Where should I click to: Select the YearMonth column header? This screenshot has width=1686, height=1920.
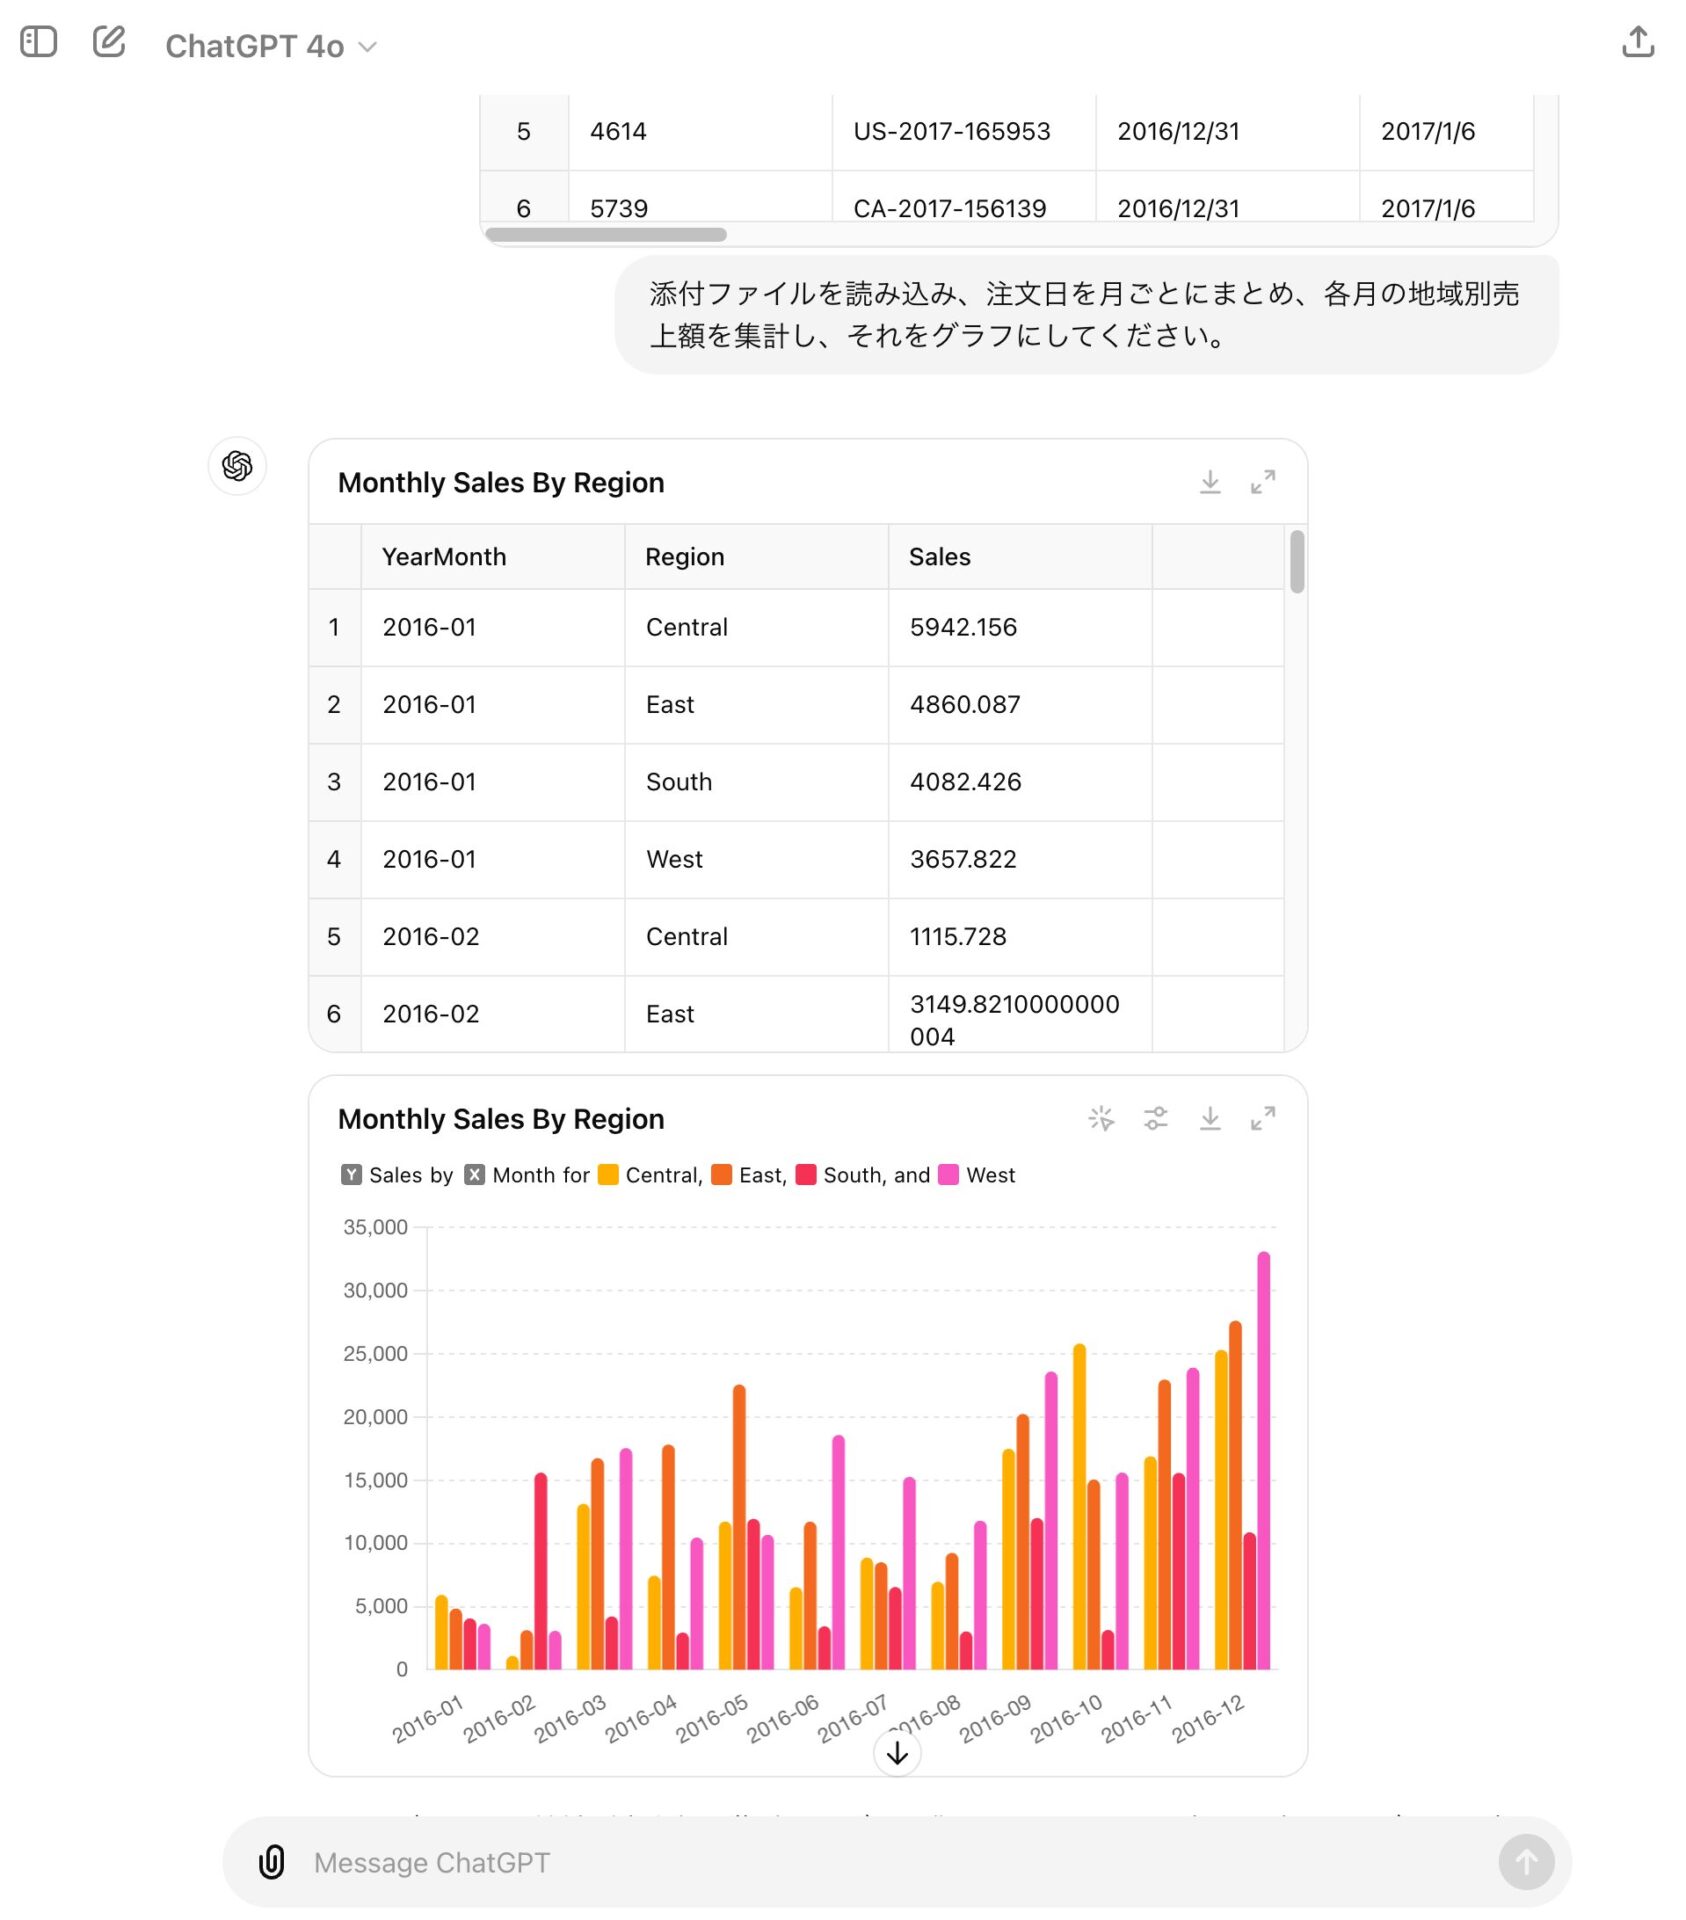coord(444,557)
